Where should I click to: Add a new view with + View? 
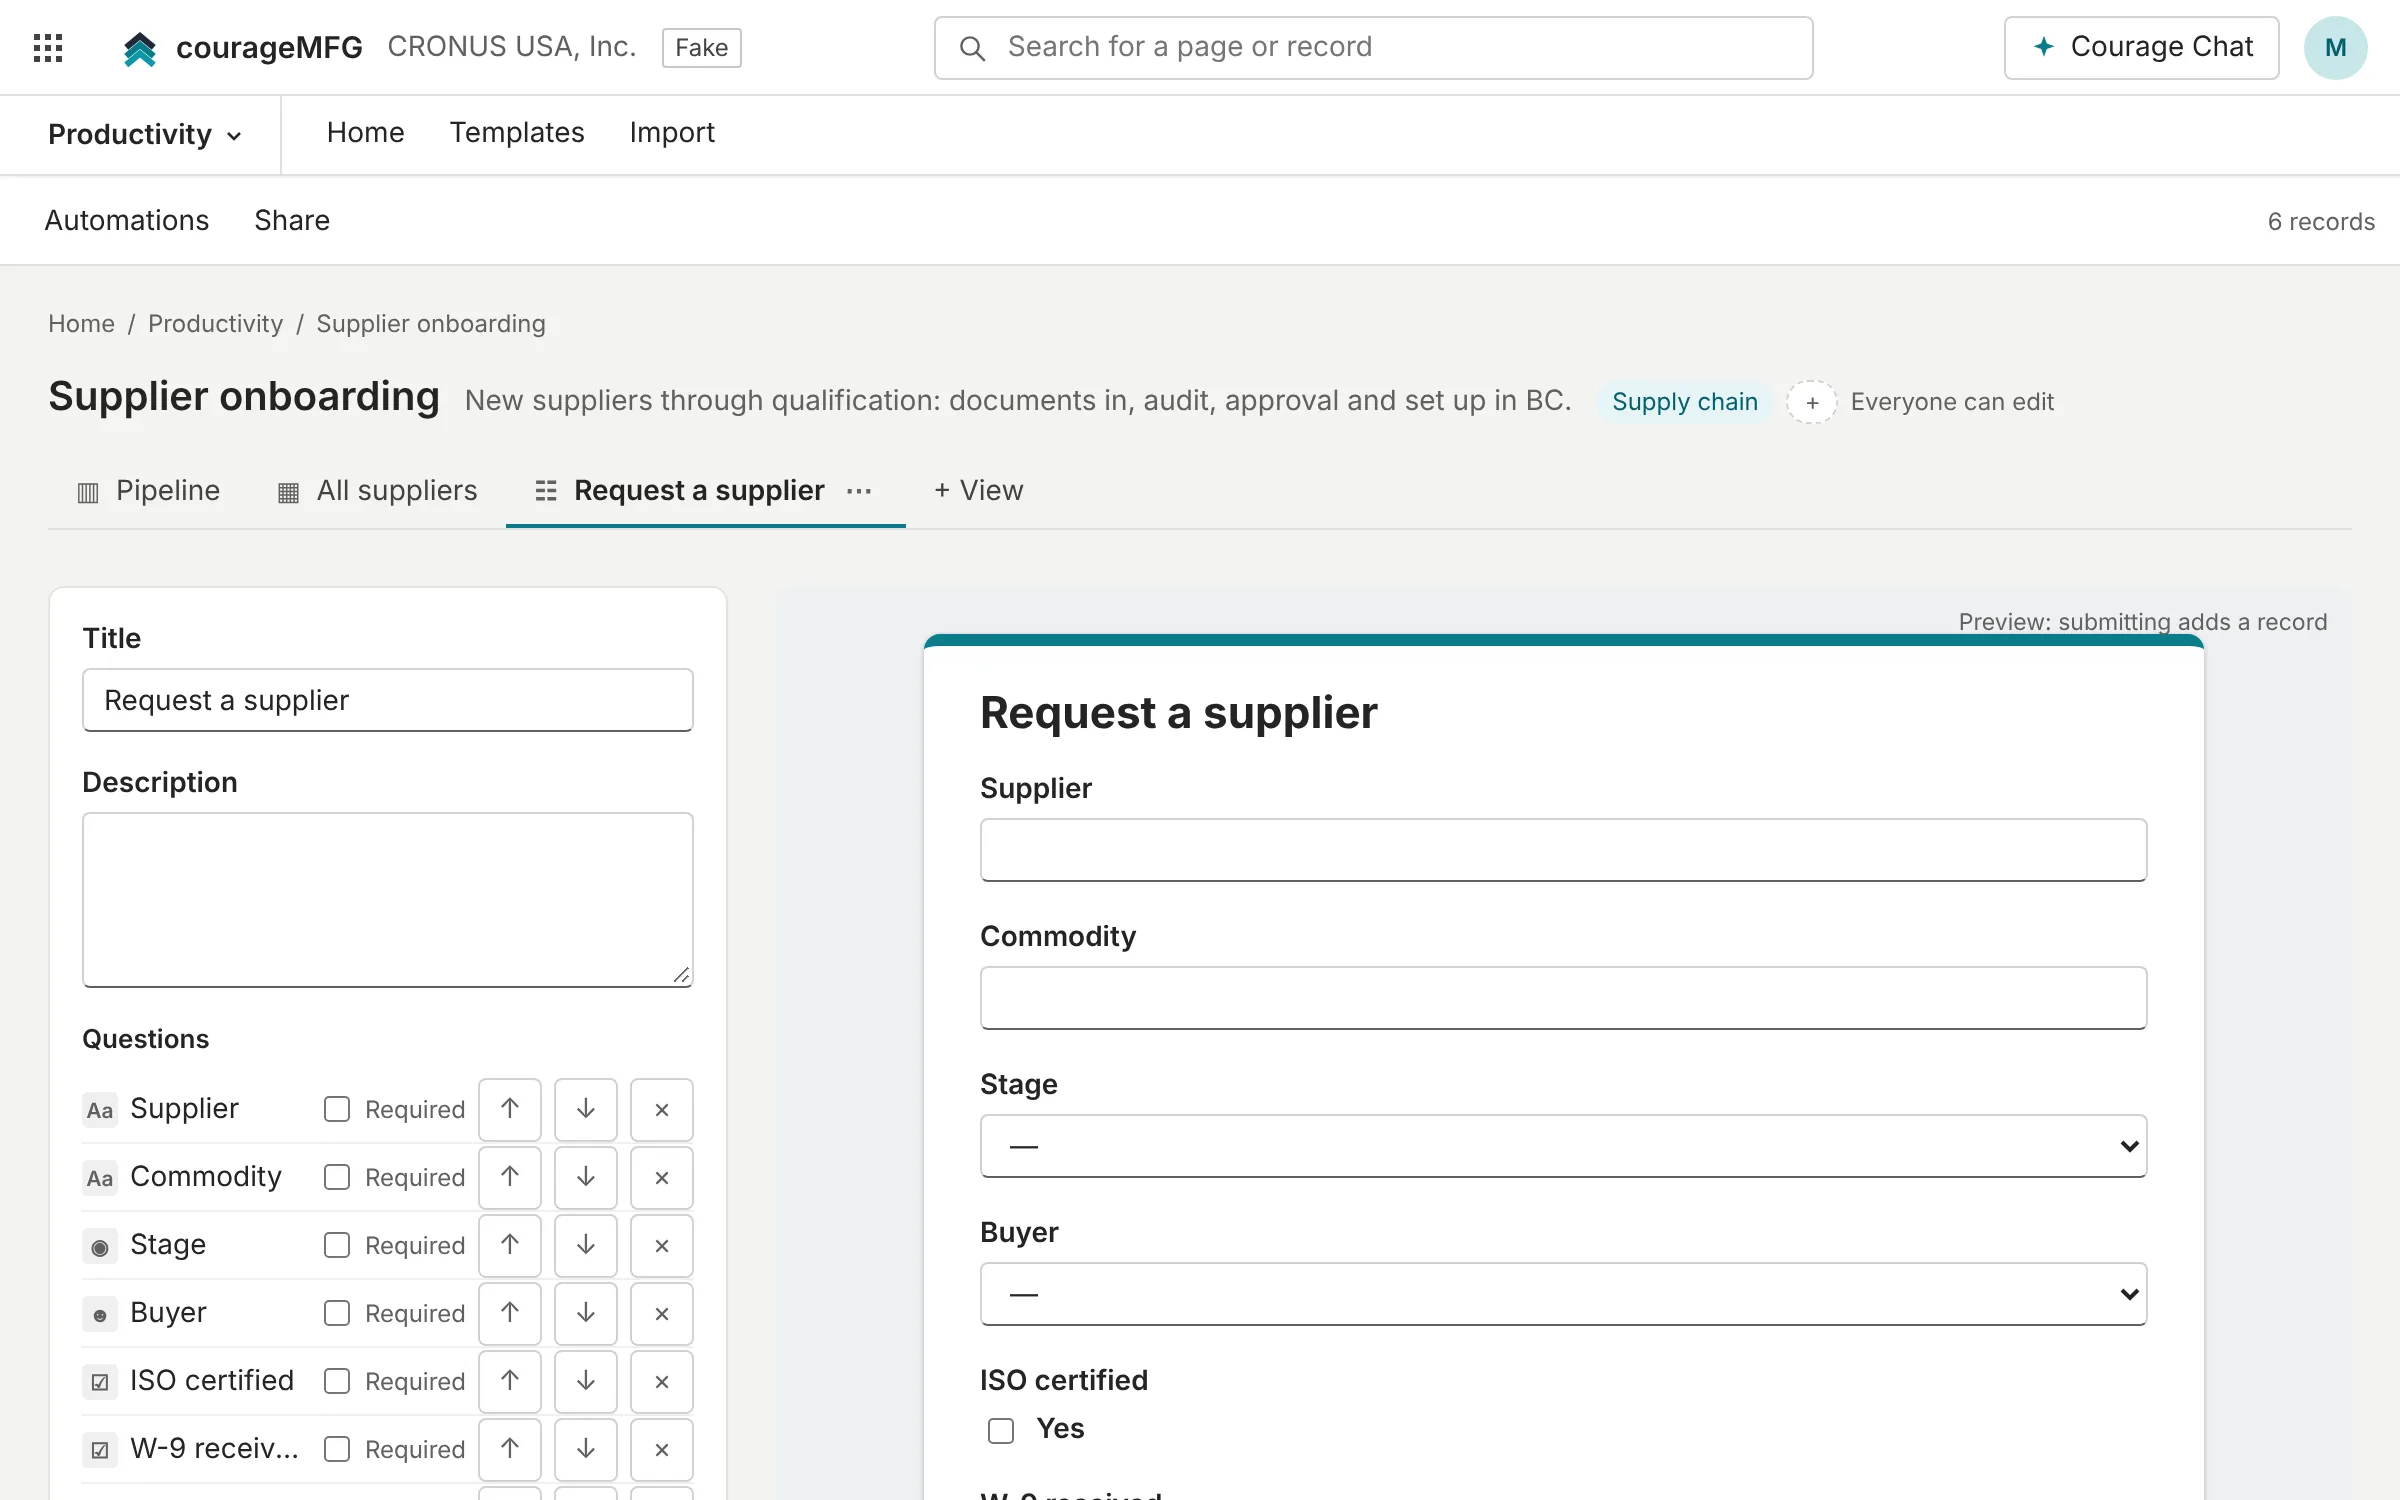(x=978, y=491)
